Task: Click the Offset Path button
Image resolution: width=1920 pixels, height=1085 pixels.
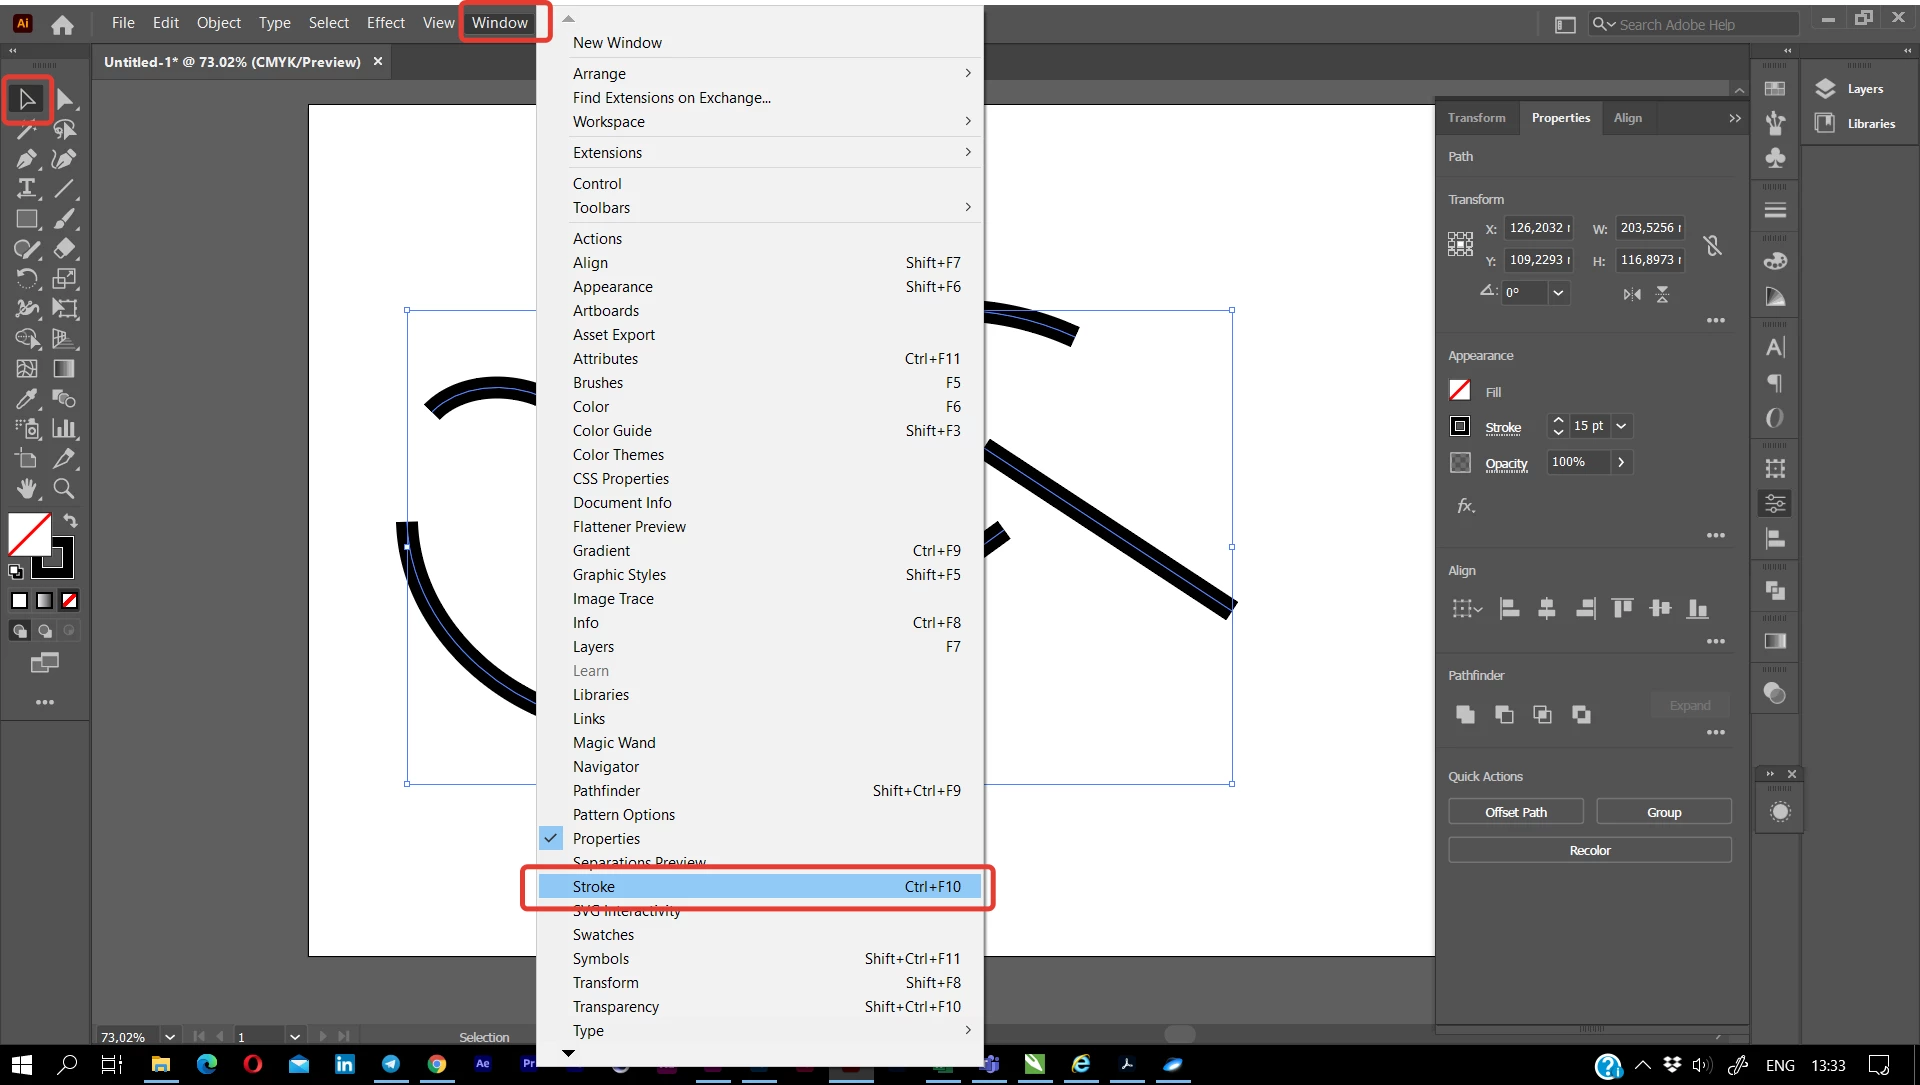Action: click(x=1515, y=812)
